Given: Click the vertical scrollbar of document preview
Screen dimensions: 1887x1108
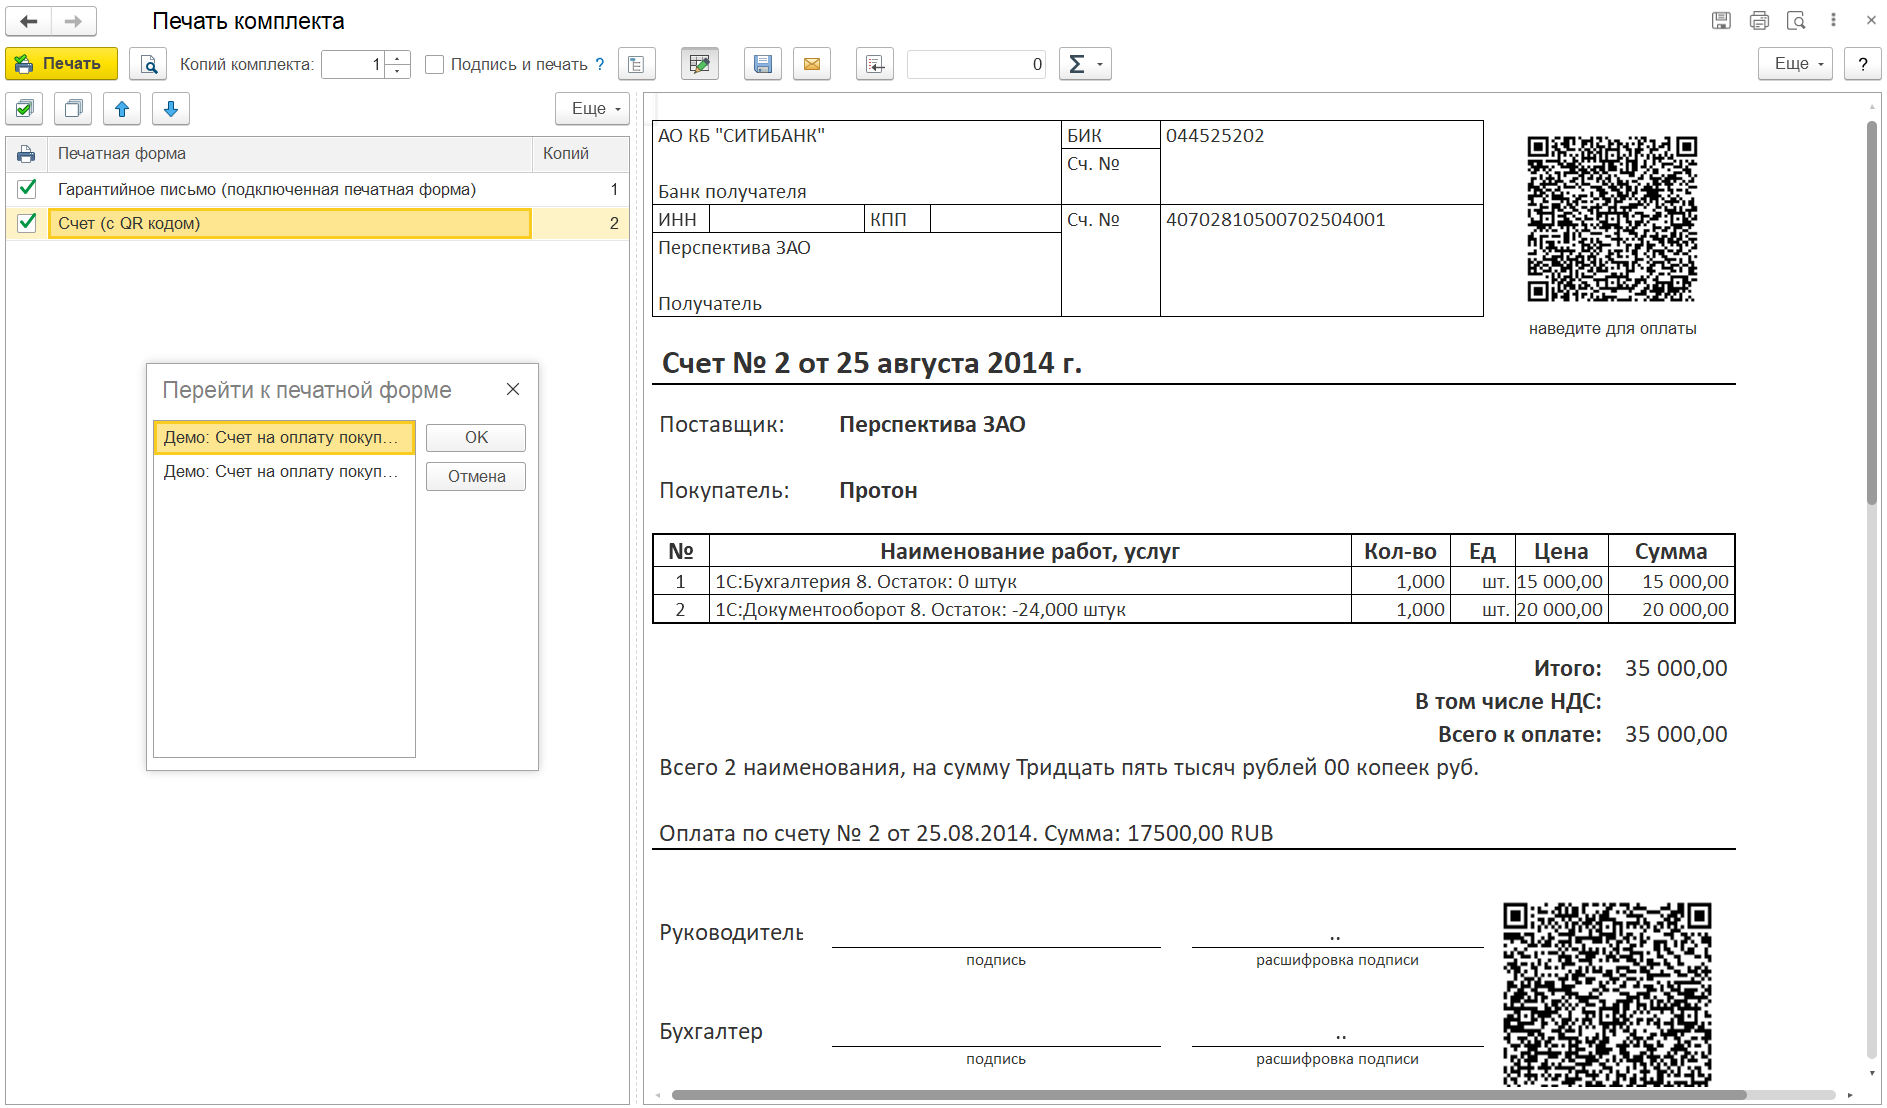Looking at the screenshot, I should pyautogui.click(x=1872, y=312).
